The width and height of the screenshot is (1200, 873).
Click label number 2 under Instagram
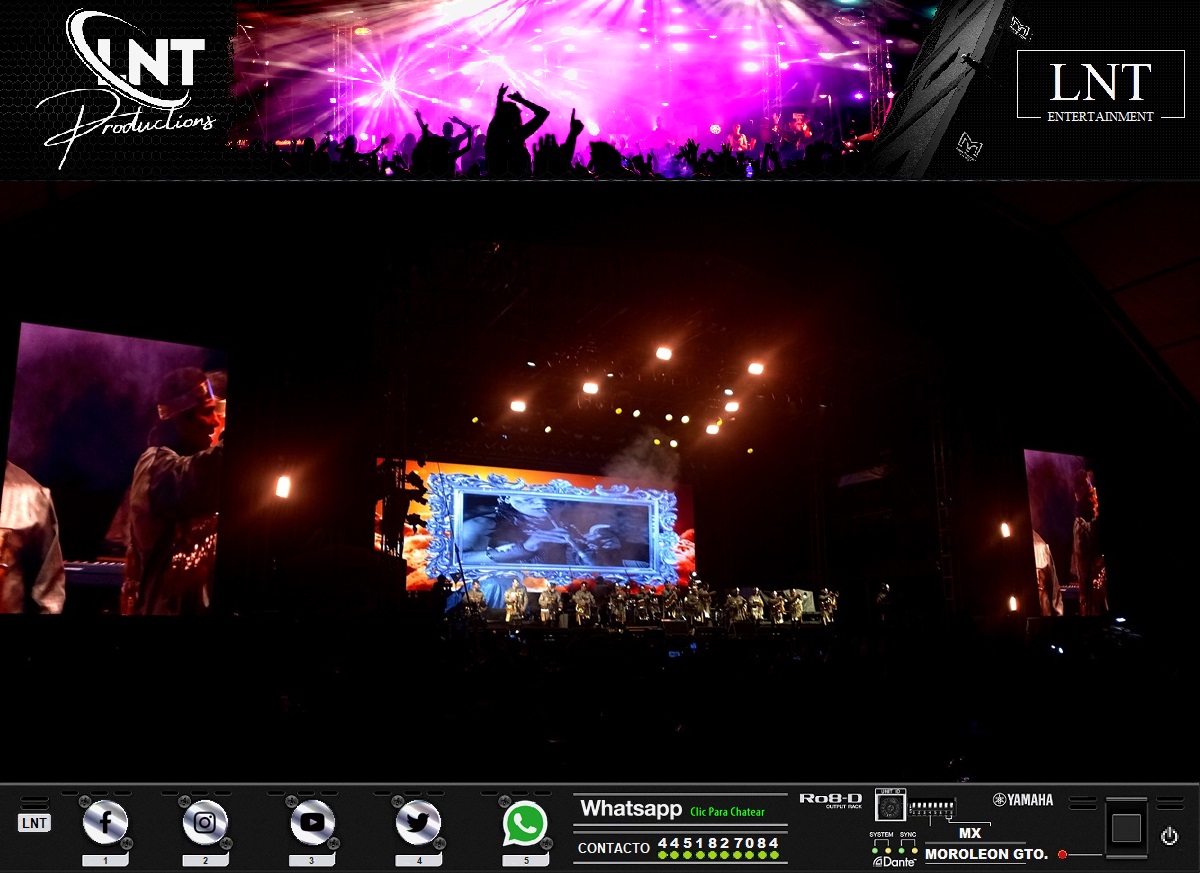click(205, 860)
